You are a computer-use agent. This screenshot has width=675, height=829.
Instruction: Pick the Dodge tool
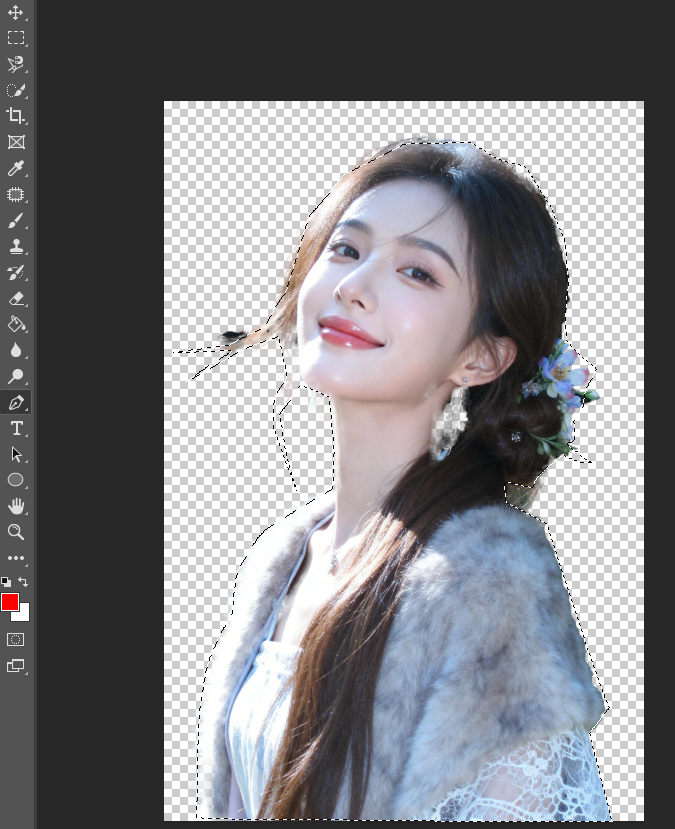pyautogui.click(x=15, y=376)
